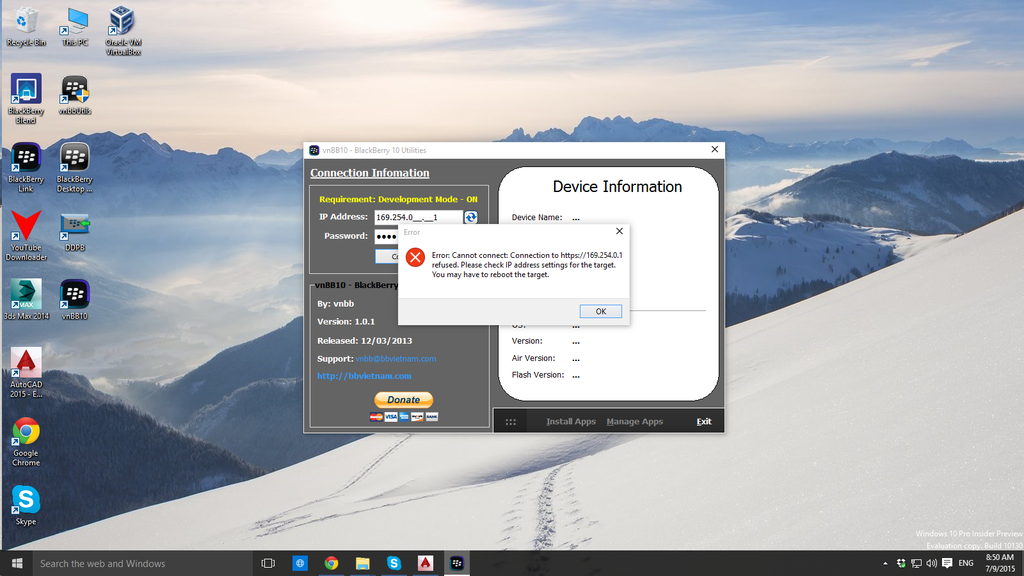Click the grid dots icon left of Install Apps
Screen dimensions: 1024x576
511,422
